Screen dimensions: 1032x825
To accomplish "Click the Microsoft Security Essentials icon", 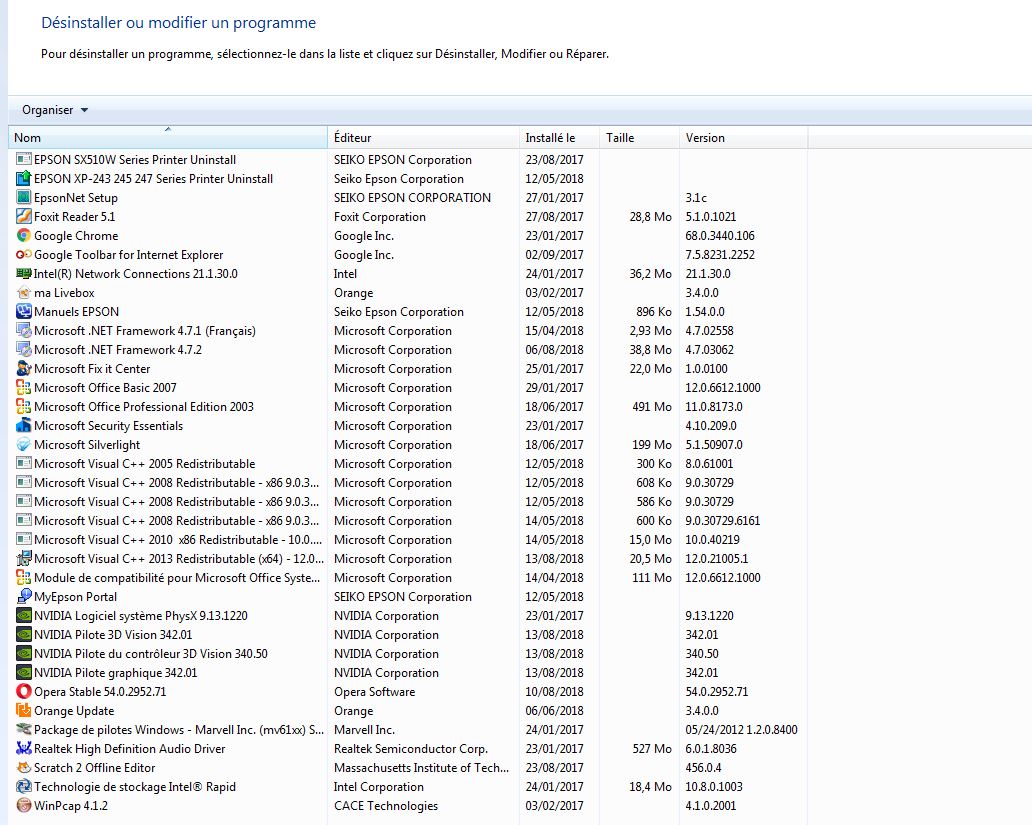I will (x=25, y=426).
